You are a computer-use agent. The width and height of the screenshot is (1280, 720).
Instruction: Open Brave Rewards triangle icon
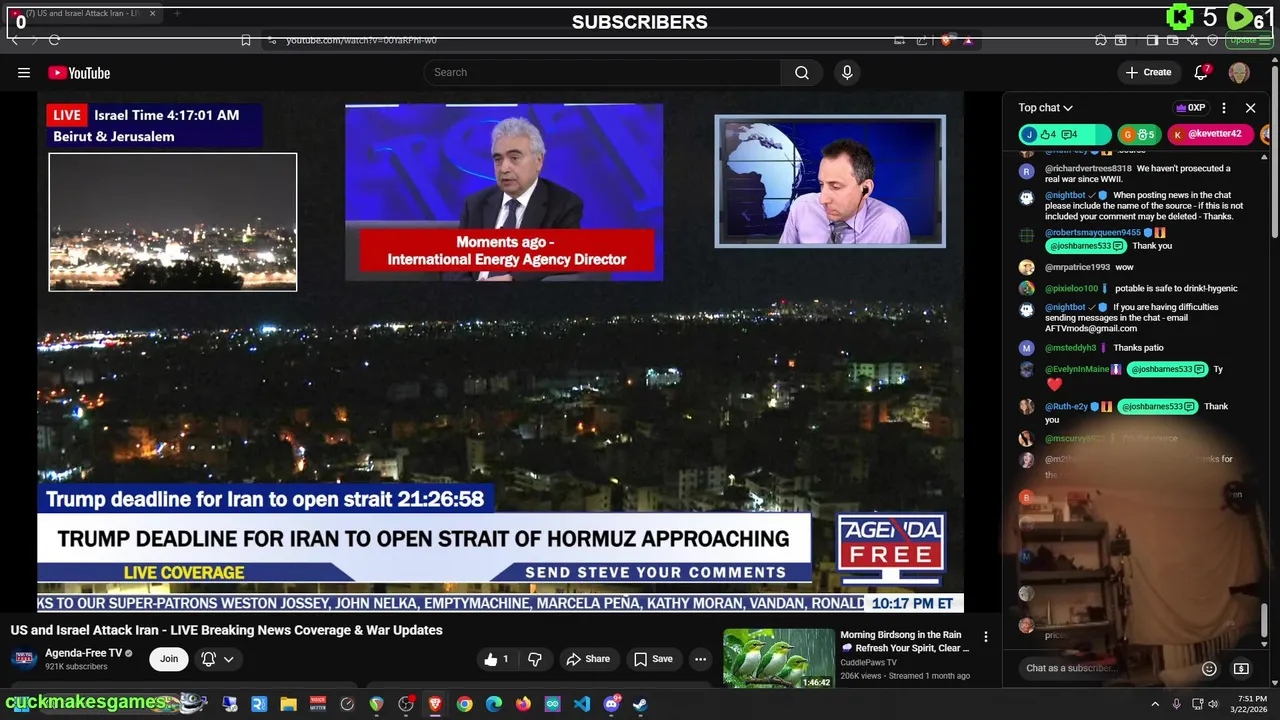pyautogui.click(x=967, y=40)
